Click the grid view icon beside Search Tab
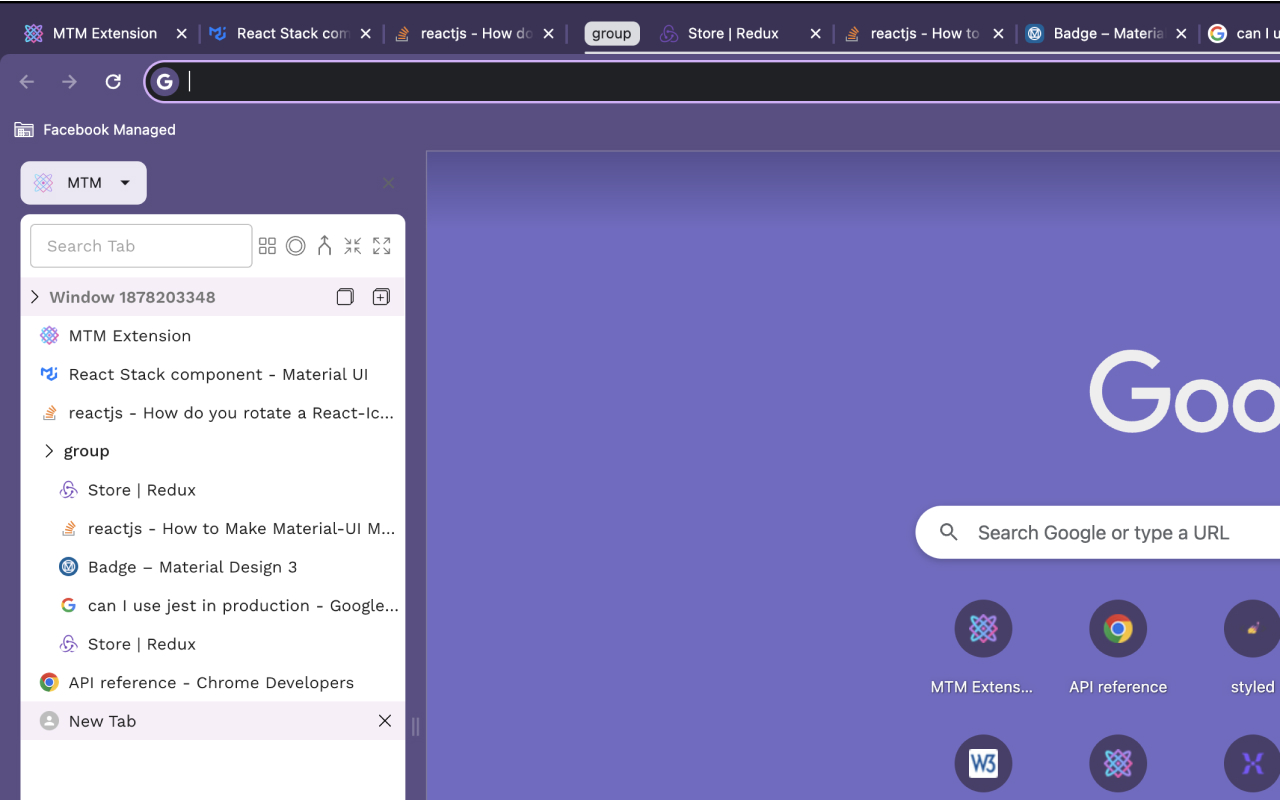The width and height of the screenshot is (1280, 800). [267, 246]
